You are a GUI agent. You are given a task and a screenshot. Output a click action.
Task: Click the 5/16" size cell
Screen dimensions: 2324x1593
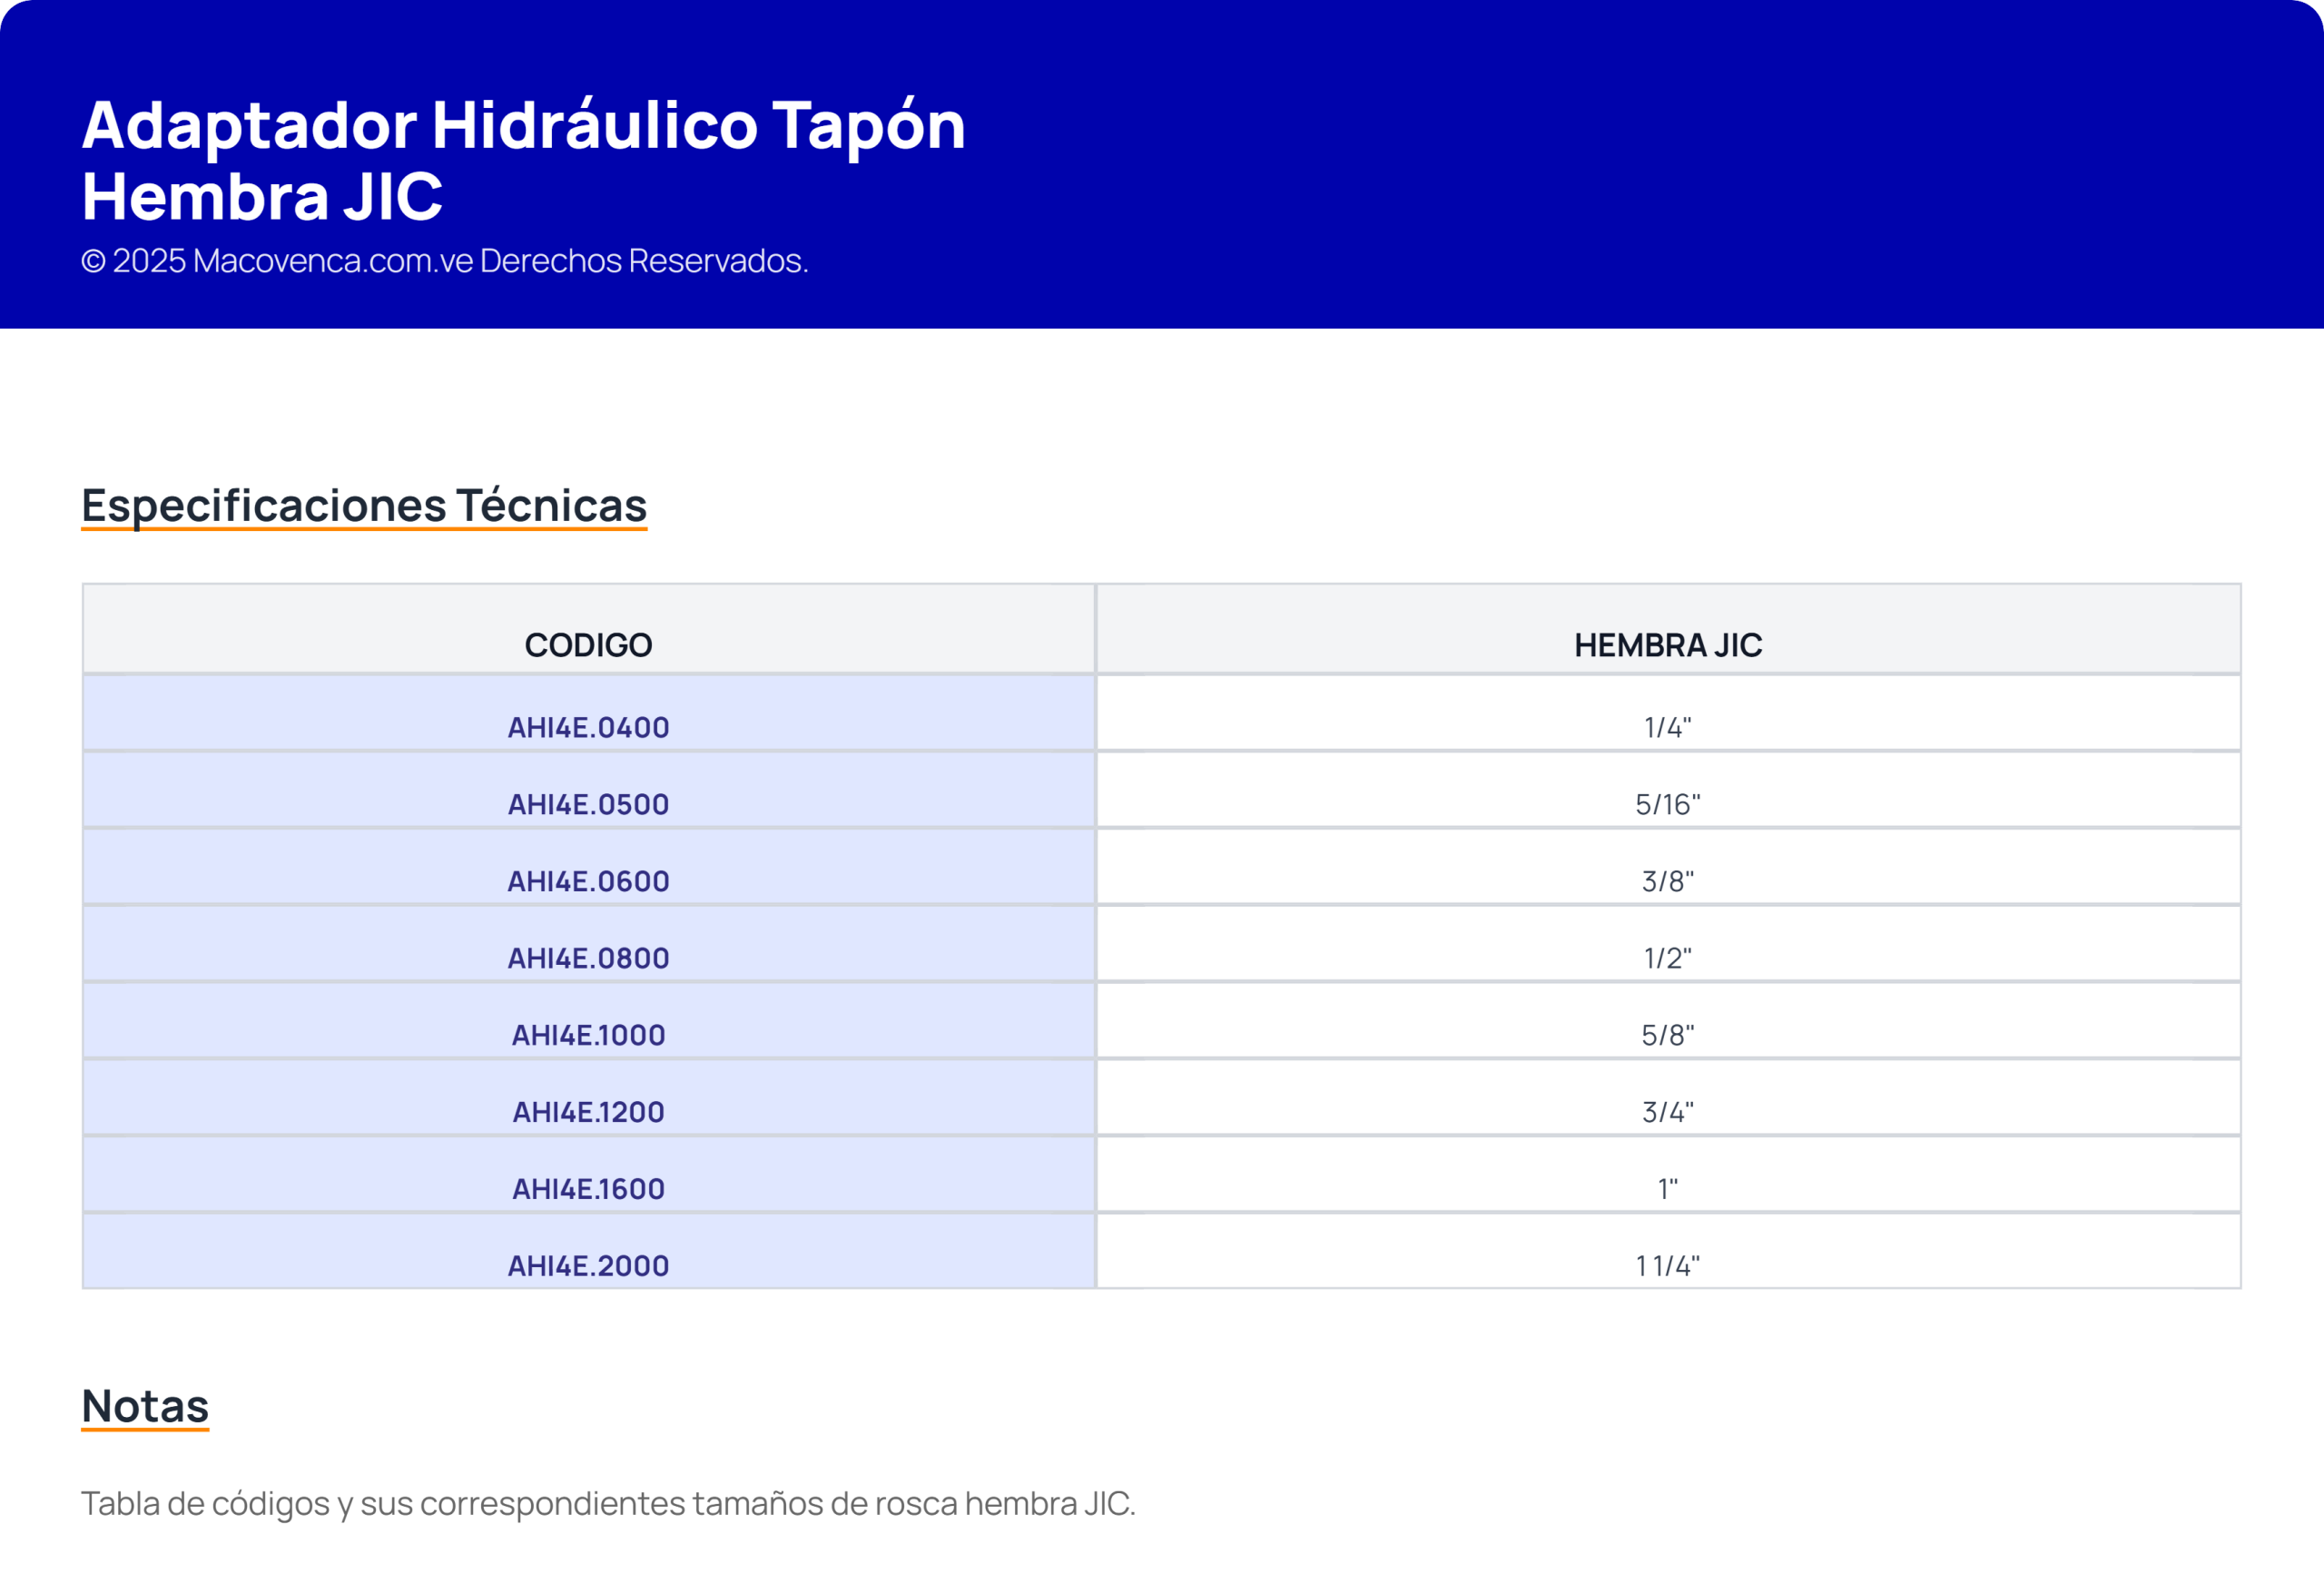click(1667, 804)
